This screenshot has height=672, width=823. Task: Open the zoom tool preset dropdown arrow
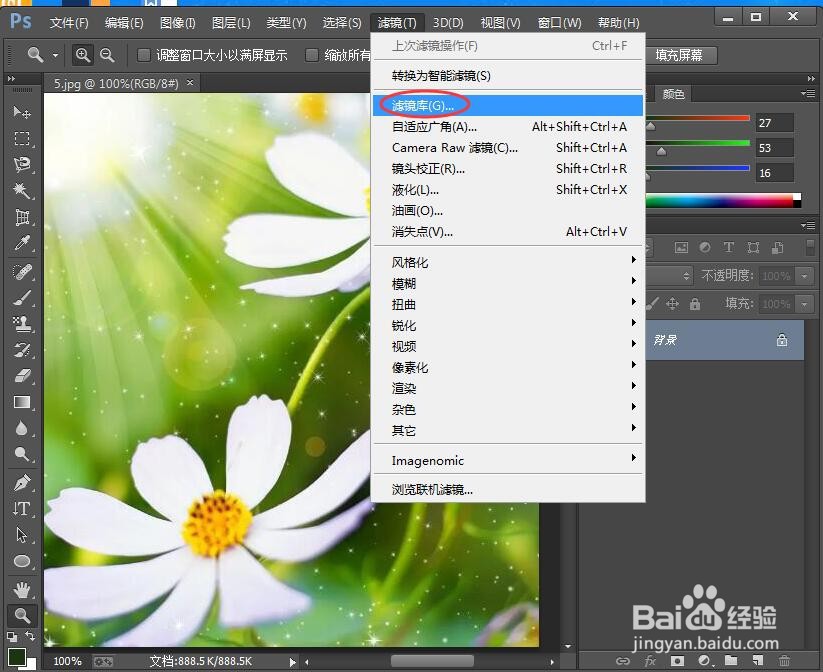click(55, 55)
